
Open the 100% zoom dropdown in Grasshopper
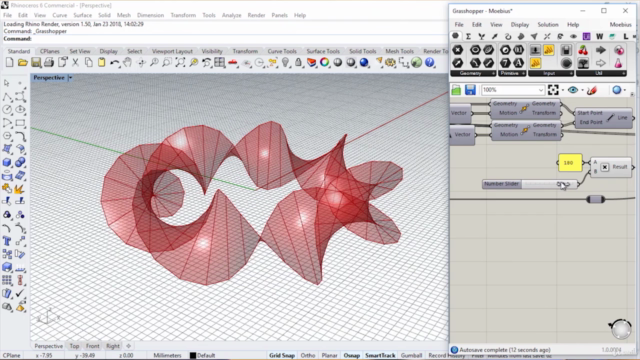(541, 90)
